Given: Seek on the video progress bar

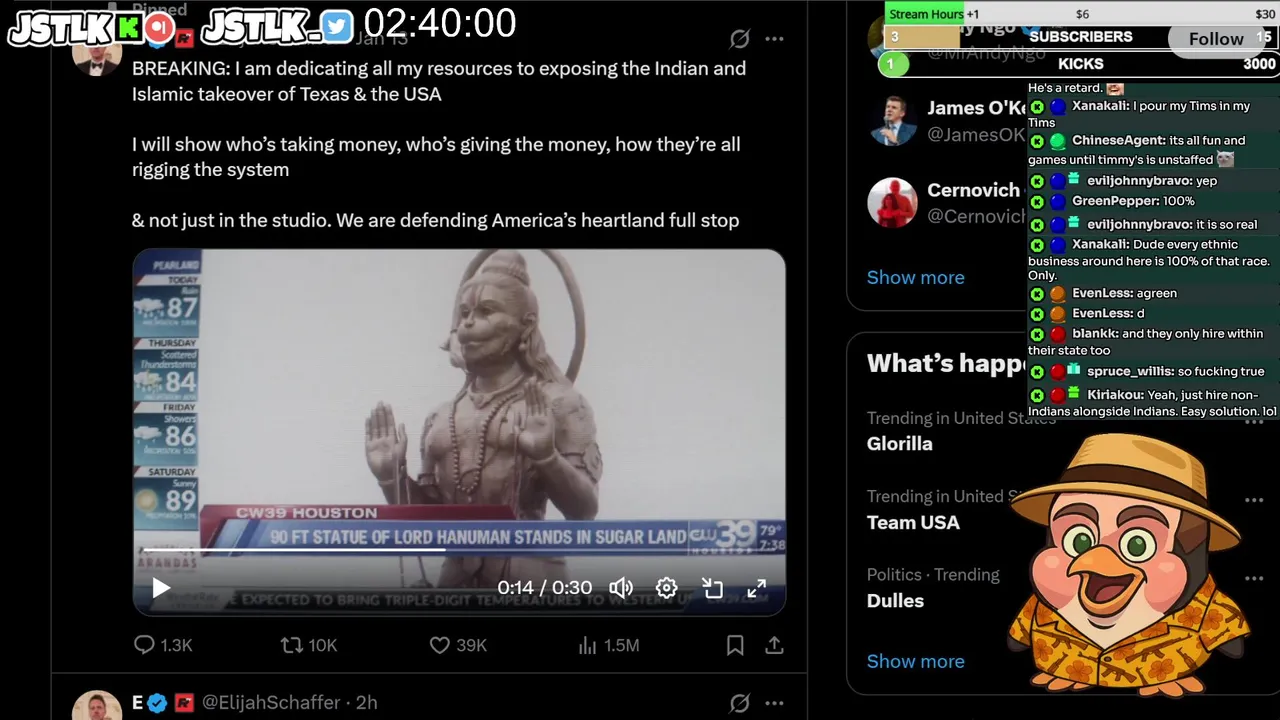Looking at the screenshot, I should coord(459,549).
